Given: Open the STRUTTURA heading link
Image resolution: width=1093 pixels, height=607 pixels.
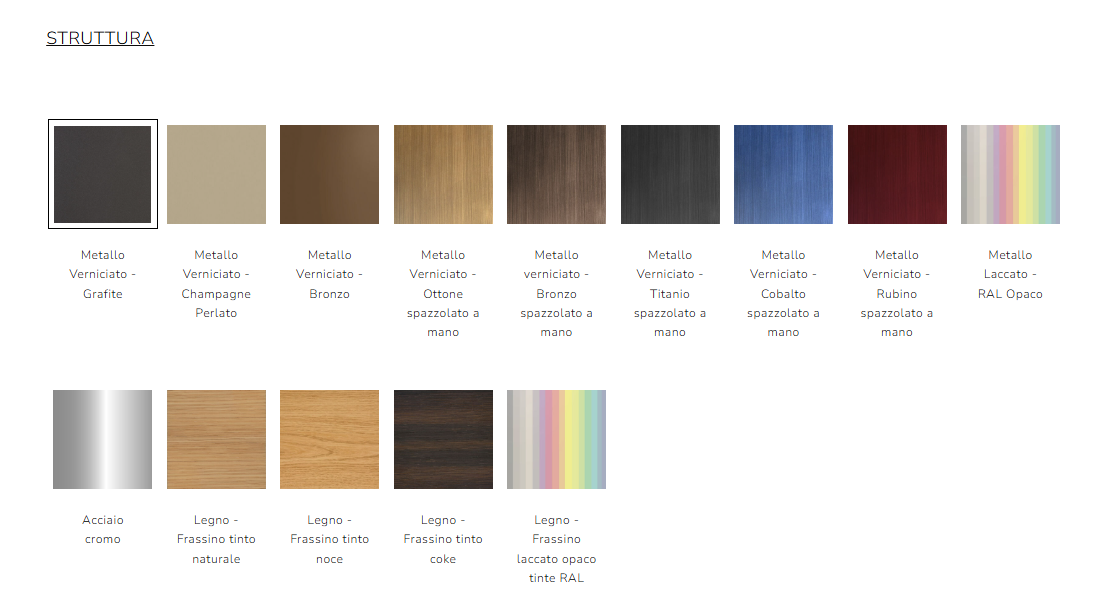Looking at the screenshot, I should (100, 38).
